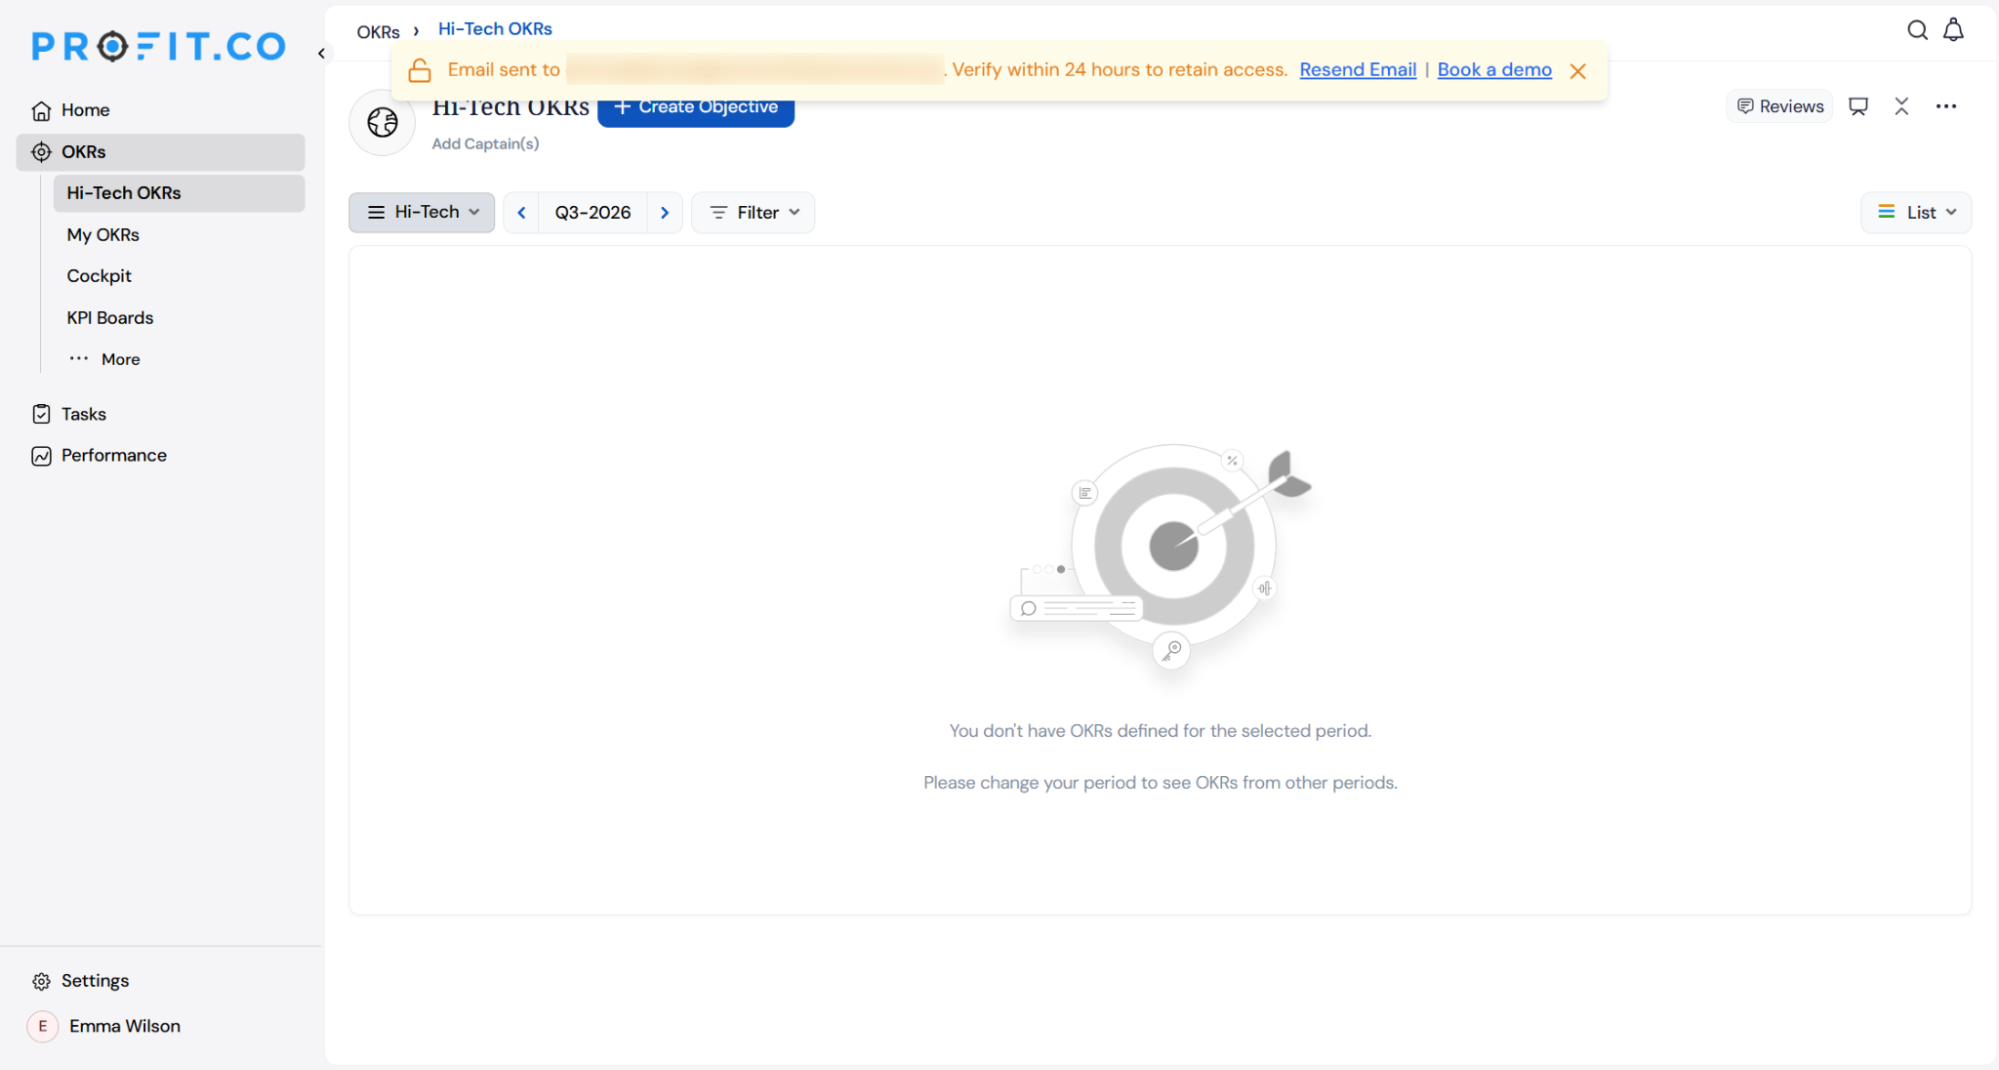Open the Filter dropdown
This screenshot has height=1070, width=1999.
pos(753,212)
